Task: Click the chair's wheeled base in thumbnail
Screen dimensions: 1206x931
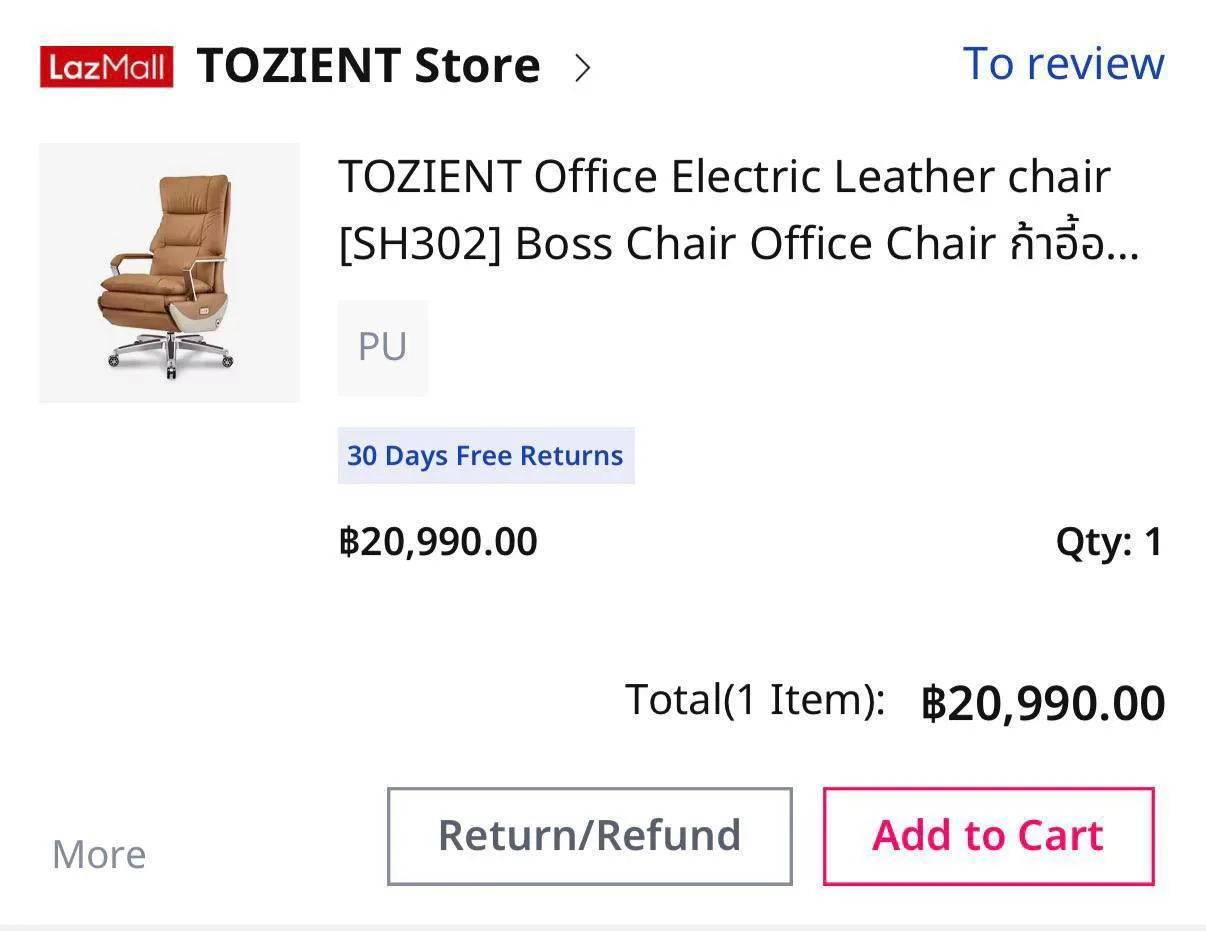Action: click(x=171, y=354)
